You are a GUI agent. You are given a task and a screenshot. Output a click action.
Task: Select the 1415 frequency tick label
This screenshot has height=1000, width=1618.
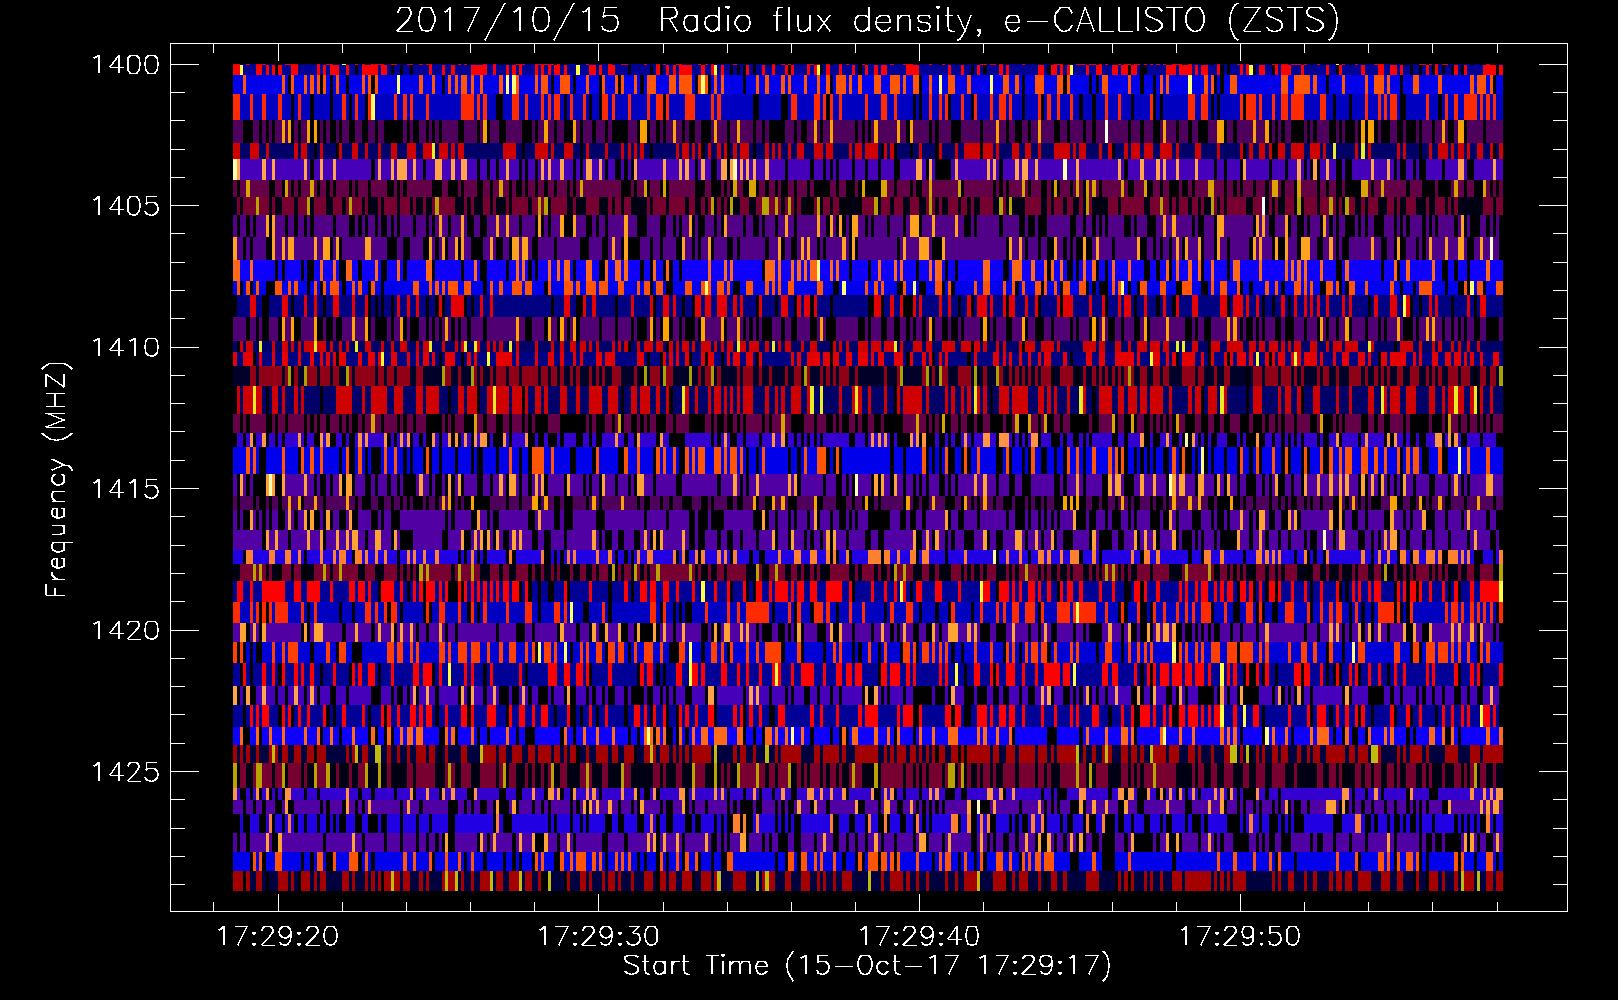pyautogui.click(x=125, y=489)
